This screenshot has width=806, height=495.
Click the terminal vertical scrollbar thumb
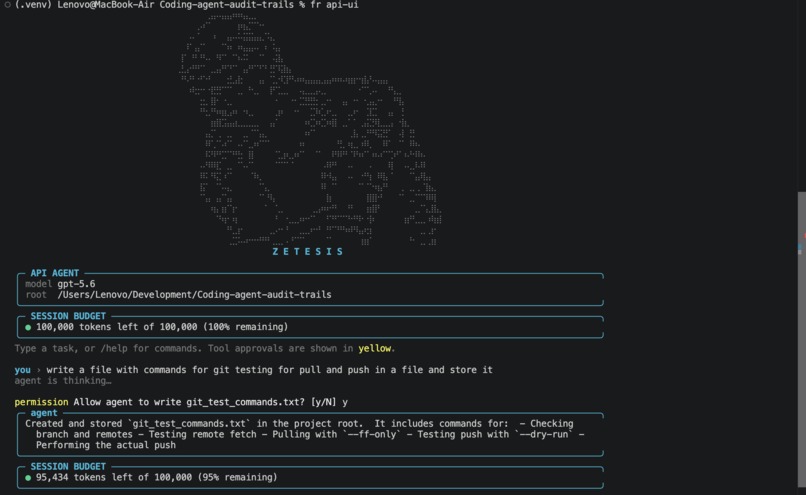(x=801, y=339)
